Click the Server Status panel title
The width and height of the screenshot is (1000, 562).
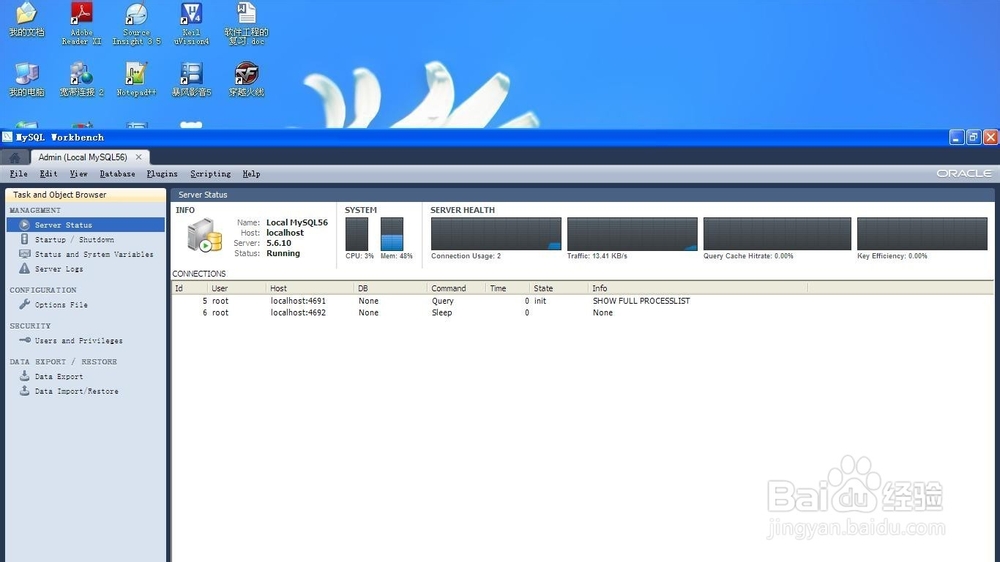[x=203, y=195]
